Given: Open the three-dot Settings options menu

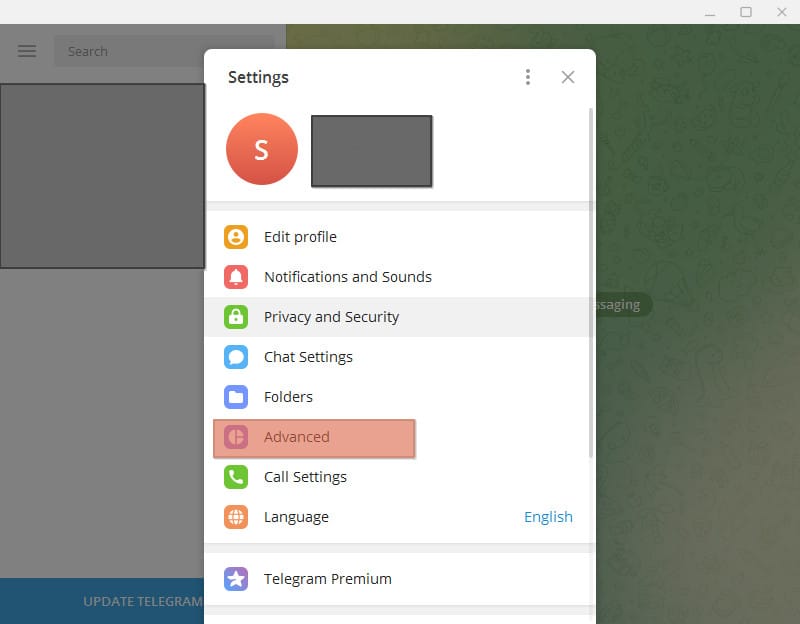Looking at the screenshot, I should [x=528, y=77].
